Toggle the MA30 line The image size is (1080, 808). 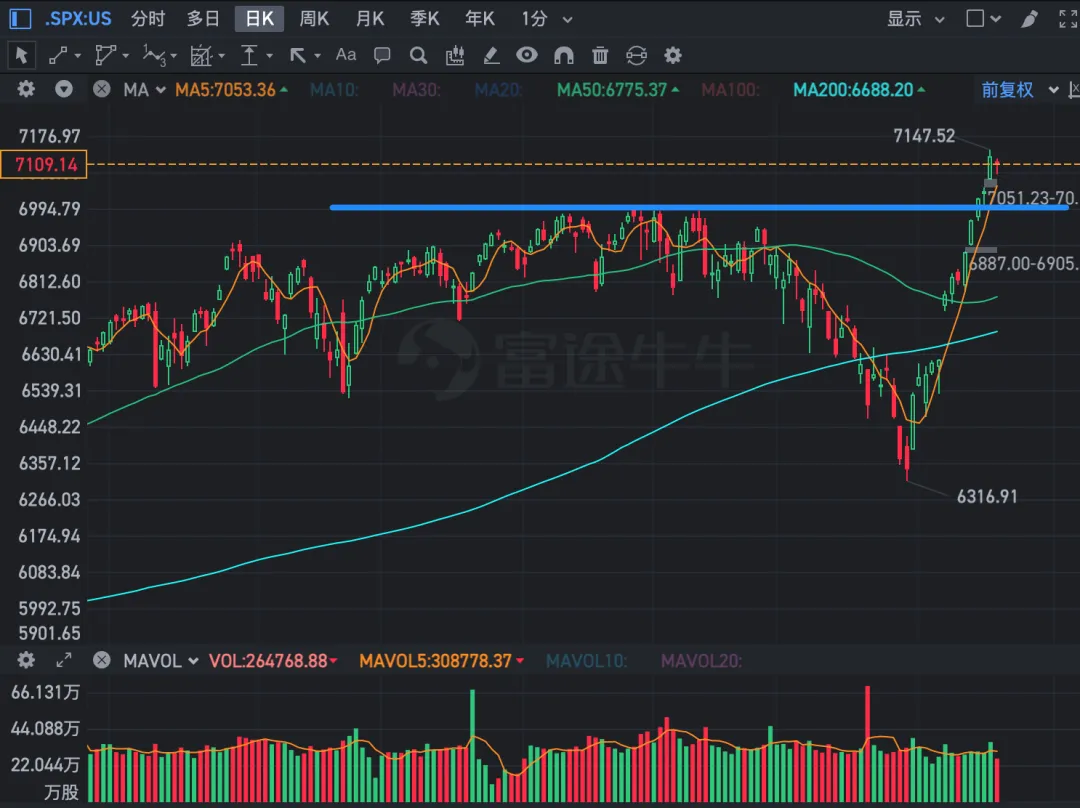(x=416, y=90)
